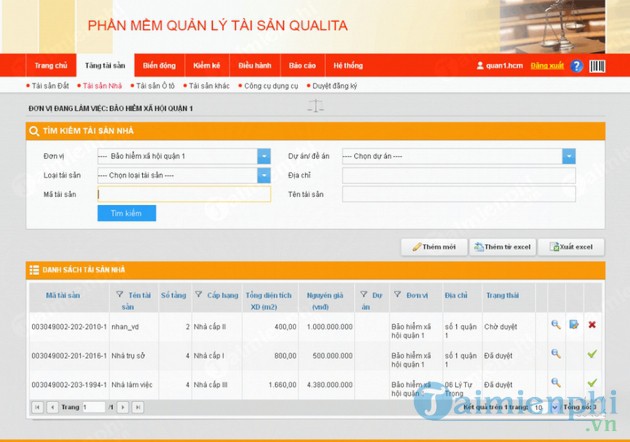Screen dimensions: 630x442
Task: Open the Hệ thống menu
Action: (x=348, y=65)
